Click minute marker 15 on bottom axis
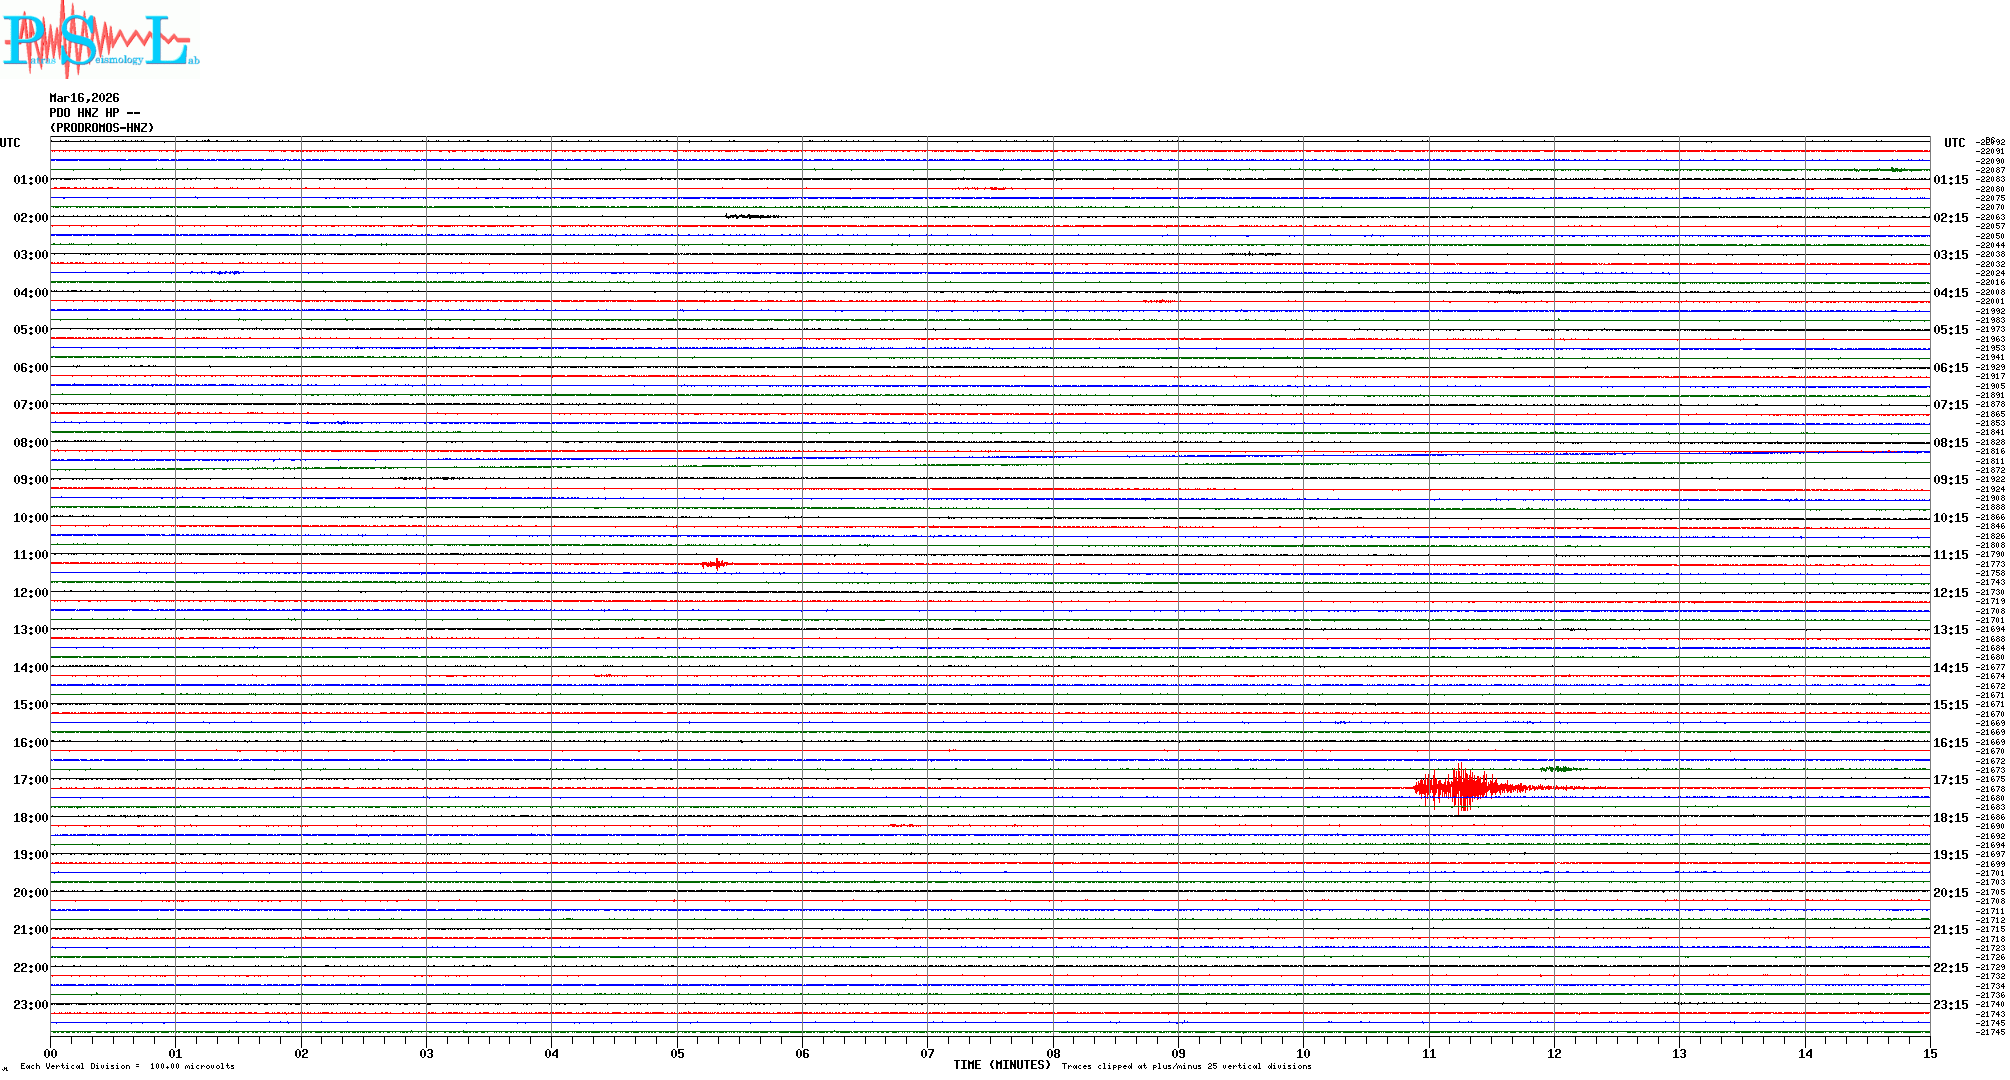 [x=1929, y=1053]
